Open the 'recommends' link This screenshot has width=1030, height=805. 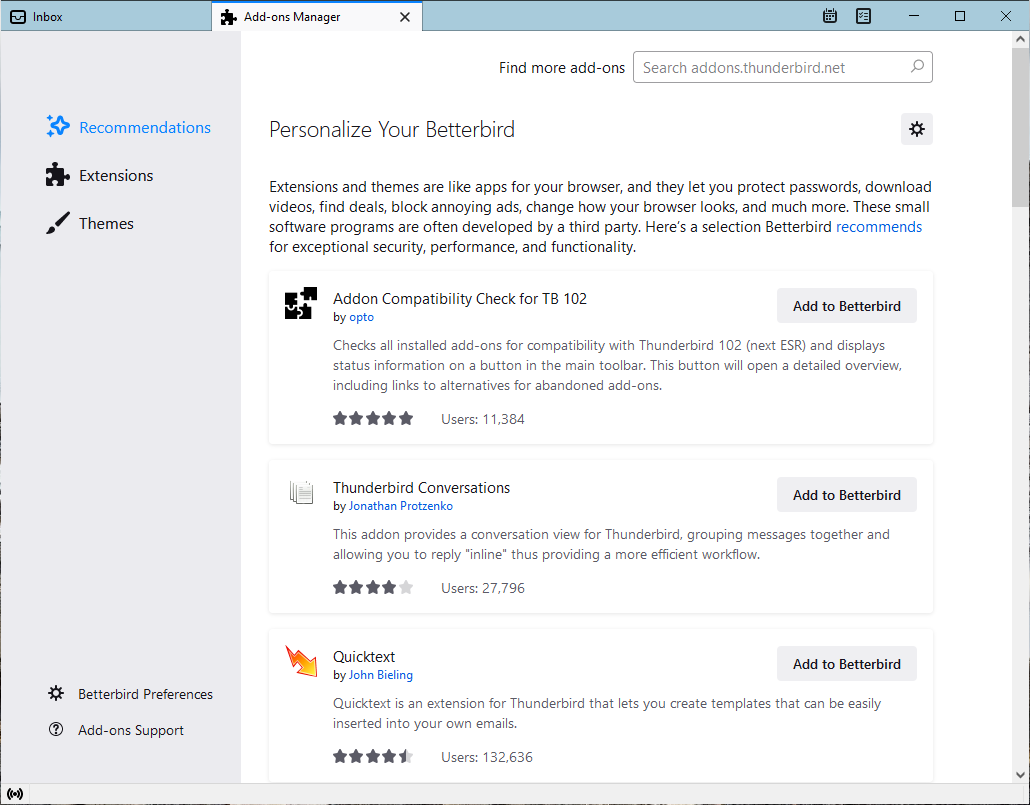(879, 227)
